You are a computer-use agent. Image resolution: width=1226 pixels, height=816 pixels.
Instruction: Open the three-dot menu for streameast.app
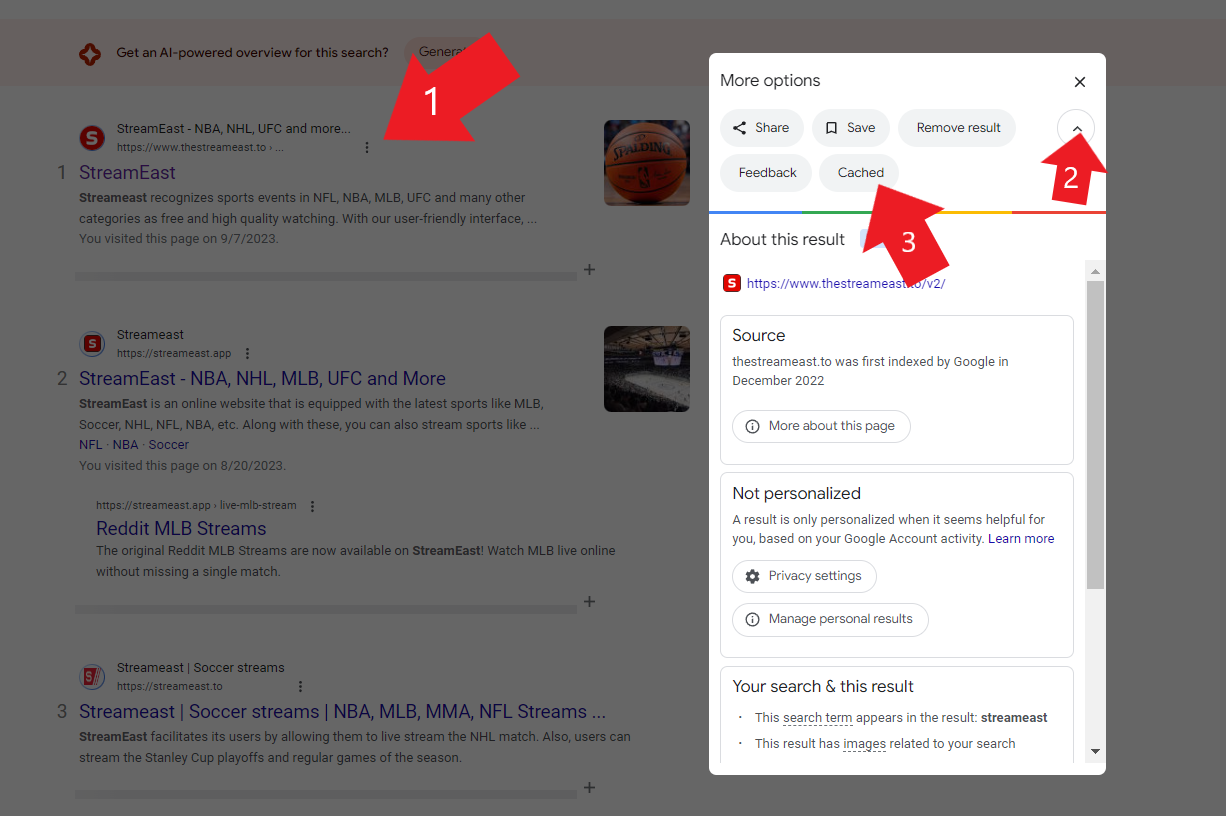(247, 353)
